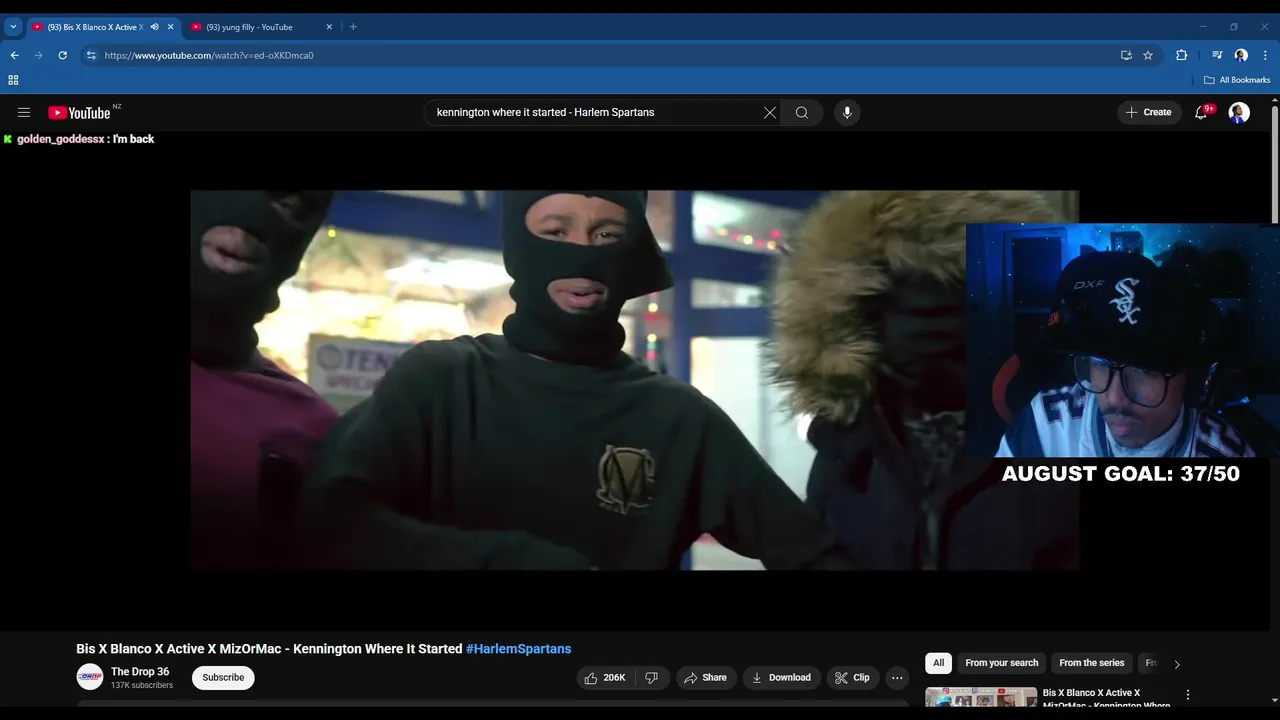1280x720 pixels.
Task: Select the From your search chip
Action: [x=1001, y=663]
